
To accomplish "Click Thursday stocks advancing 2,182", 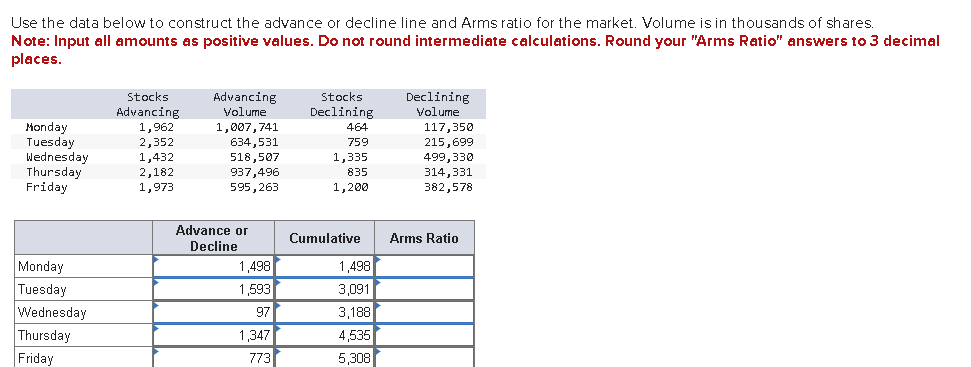I will [x=156, y=172].
